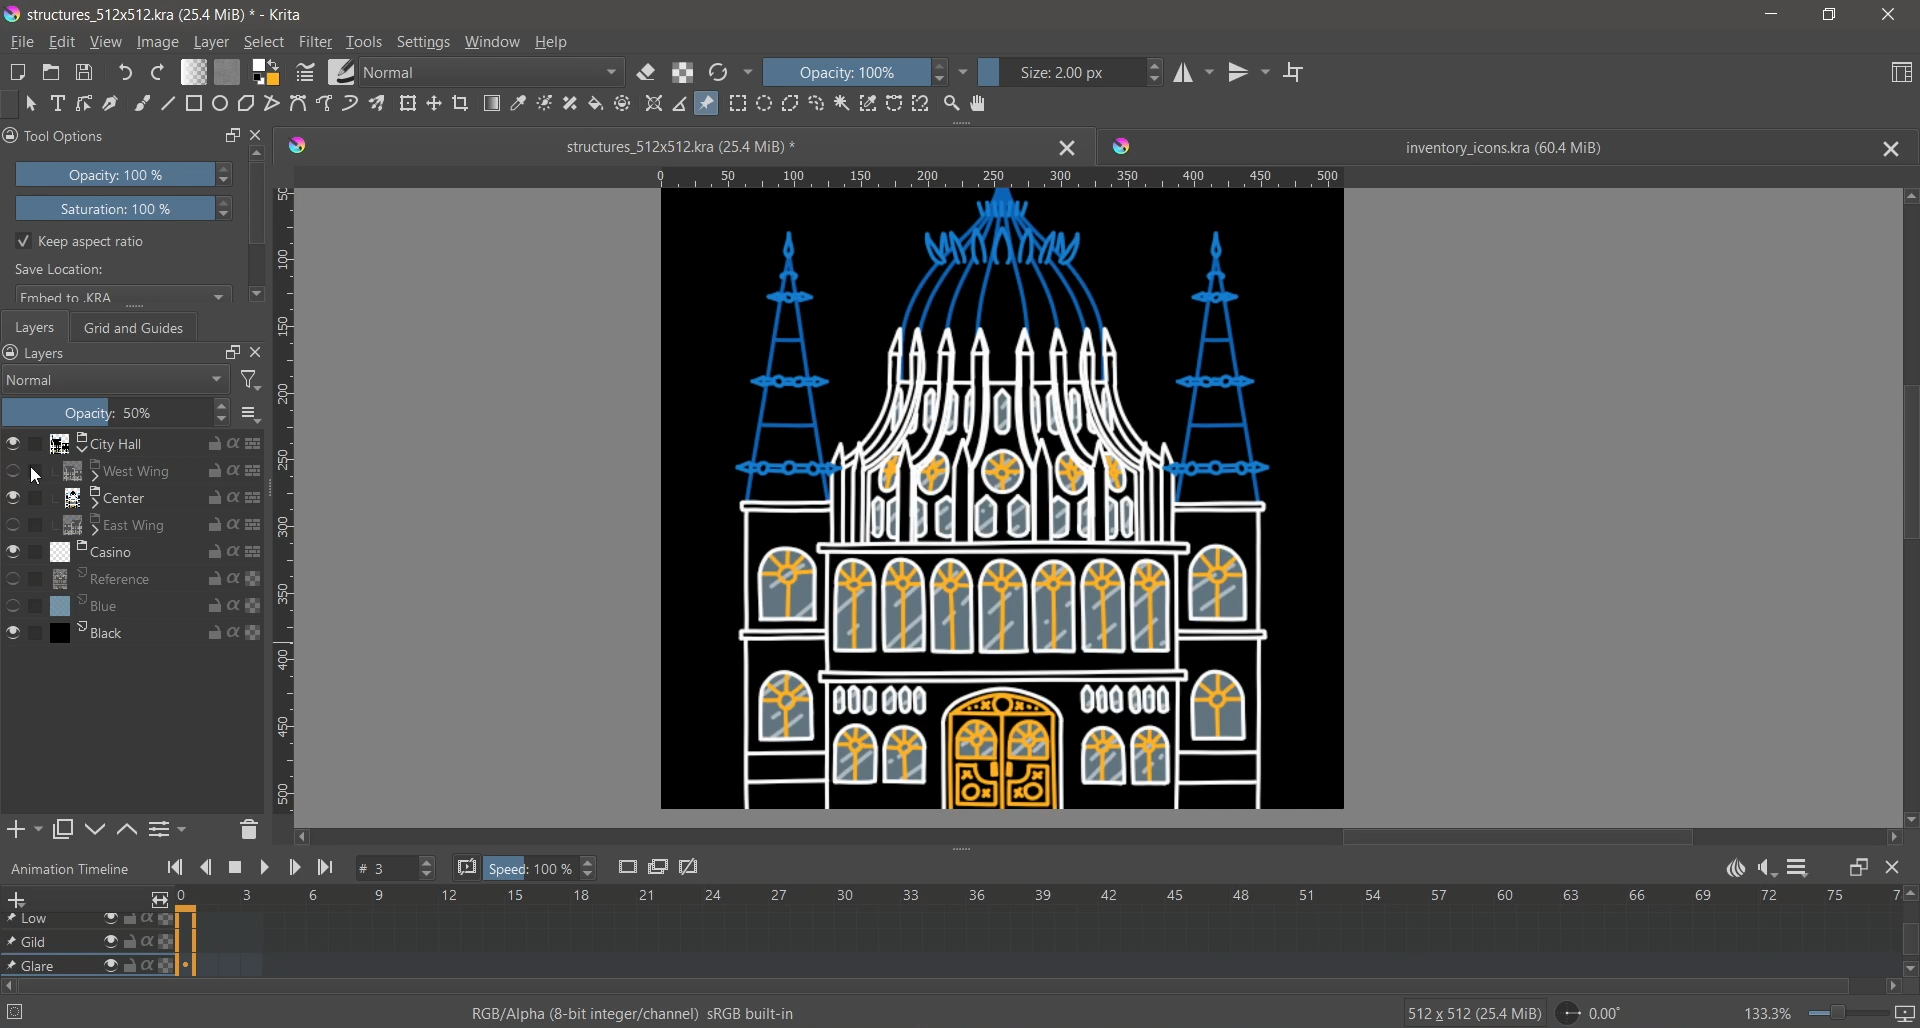
Task: Switch to the inventory_icons.kra document tab
Action: pos(1502,149)
